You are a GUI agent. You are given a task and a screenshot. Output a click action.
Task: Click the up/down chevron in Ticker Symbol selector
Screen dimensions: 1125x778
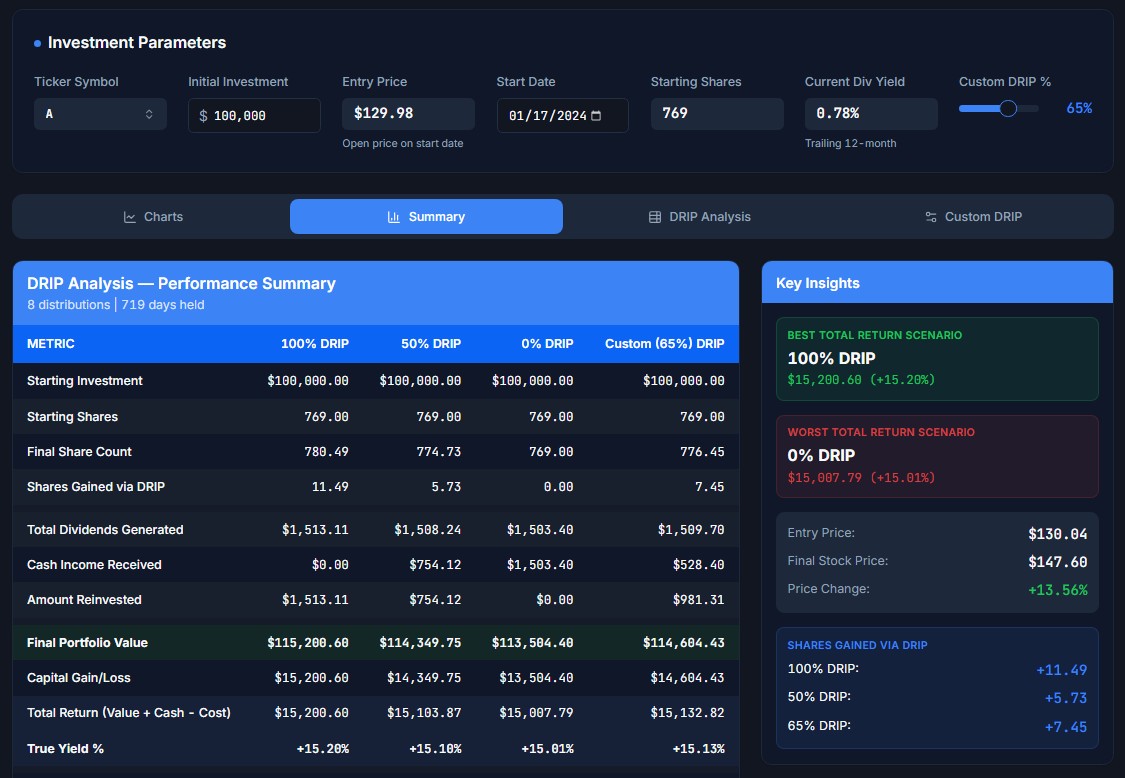149,114
